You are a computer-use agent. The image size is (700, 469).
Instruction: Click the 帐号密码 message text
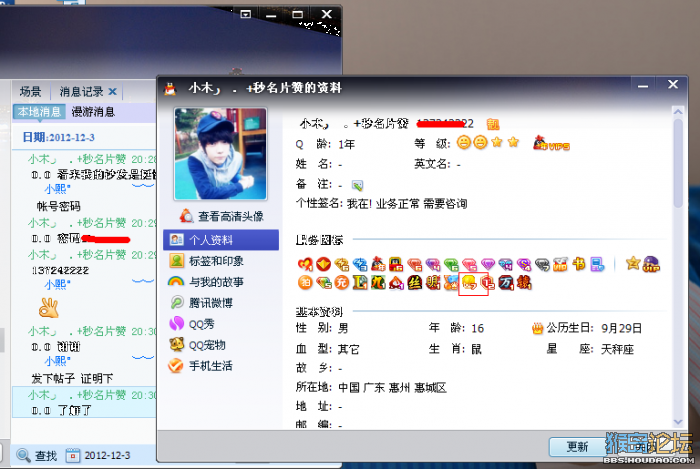click(58, 206)
